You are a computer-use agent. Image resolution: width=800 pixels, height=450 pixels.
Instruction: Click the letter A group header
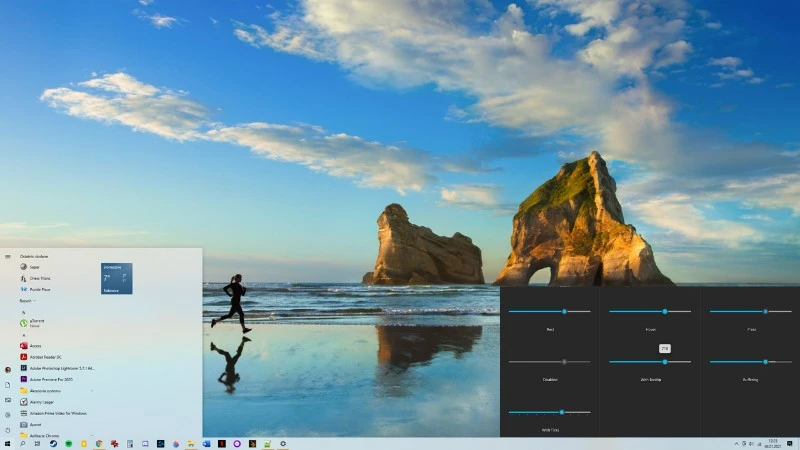23,335
